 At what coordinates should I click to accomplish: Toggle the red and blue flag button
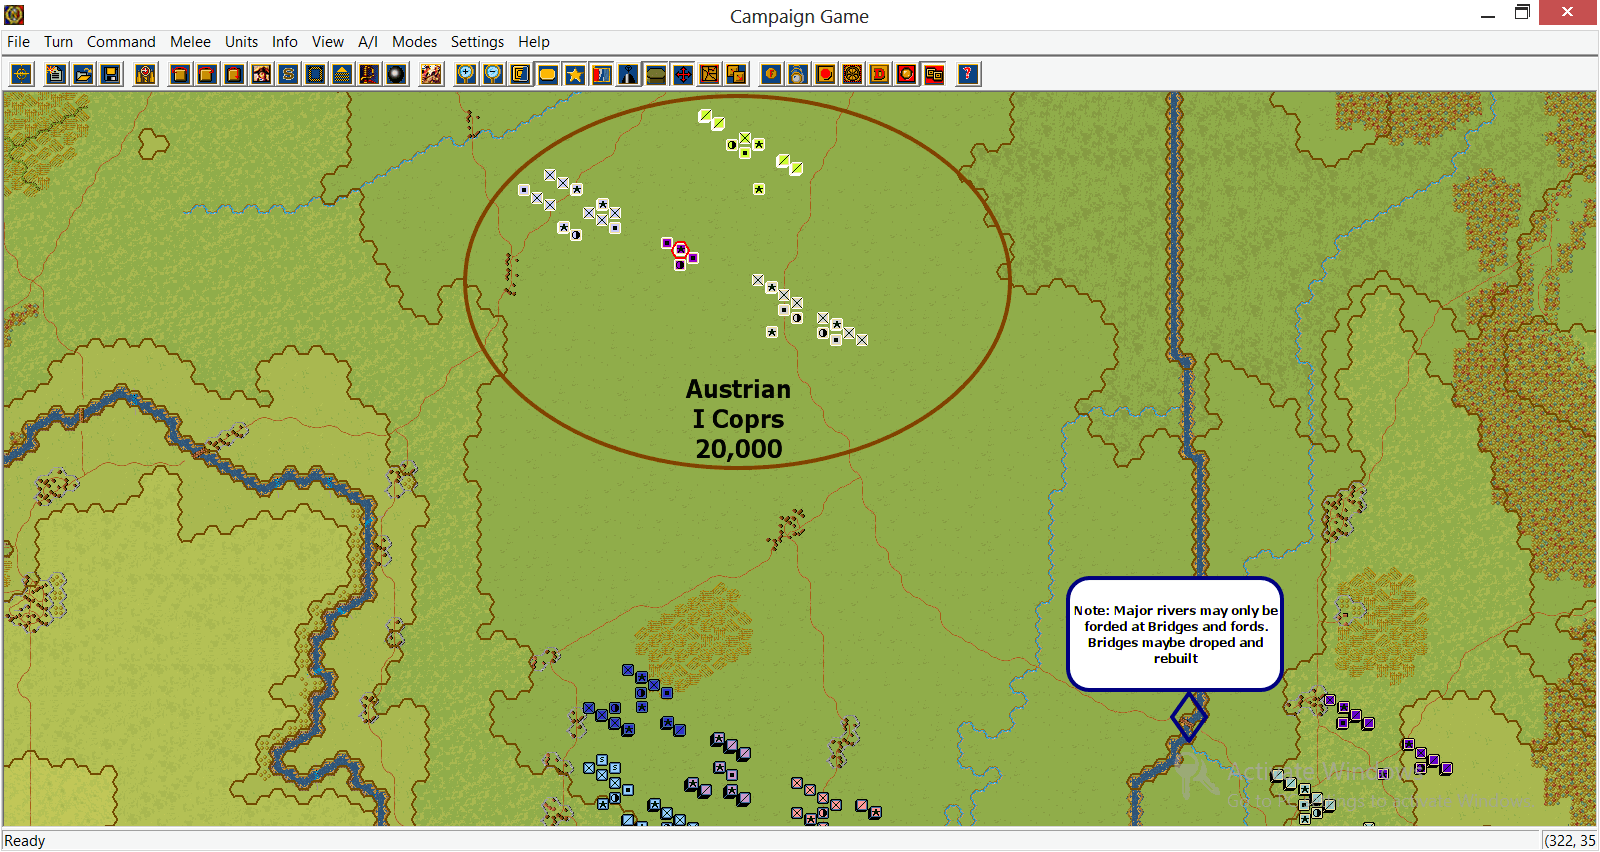[601, 74]
